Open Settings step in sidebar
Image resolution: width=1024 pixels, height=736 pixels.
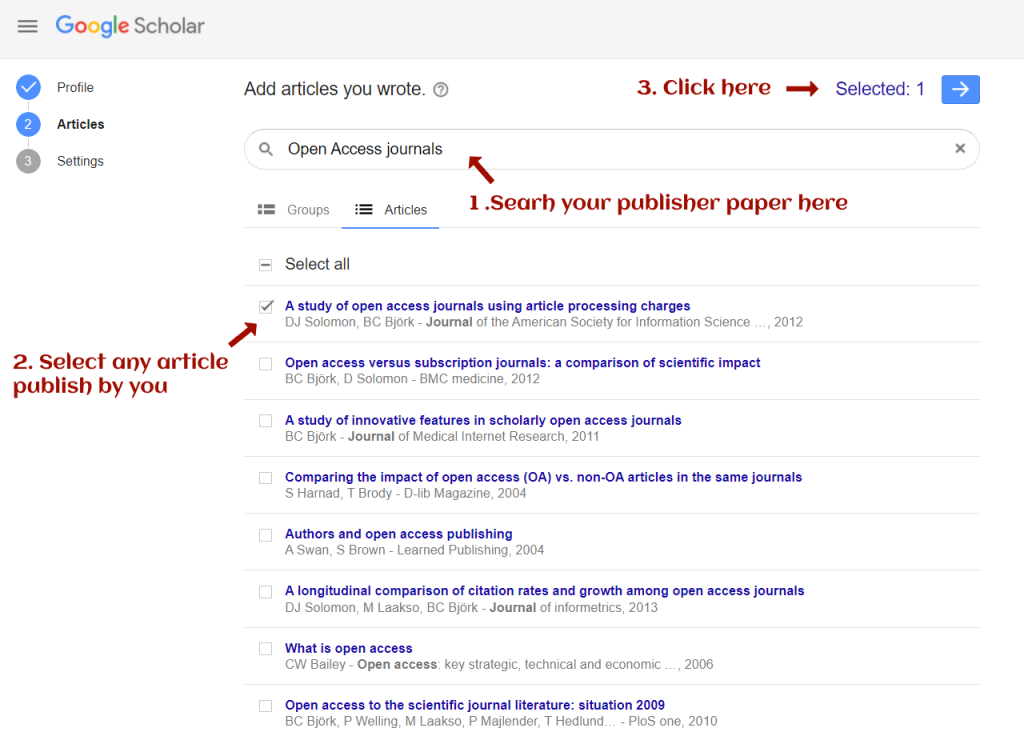point(80,161)
